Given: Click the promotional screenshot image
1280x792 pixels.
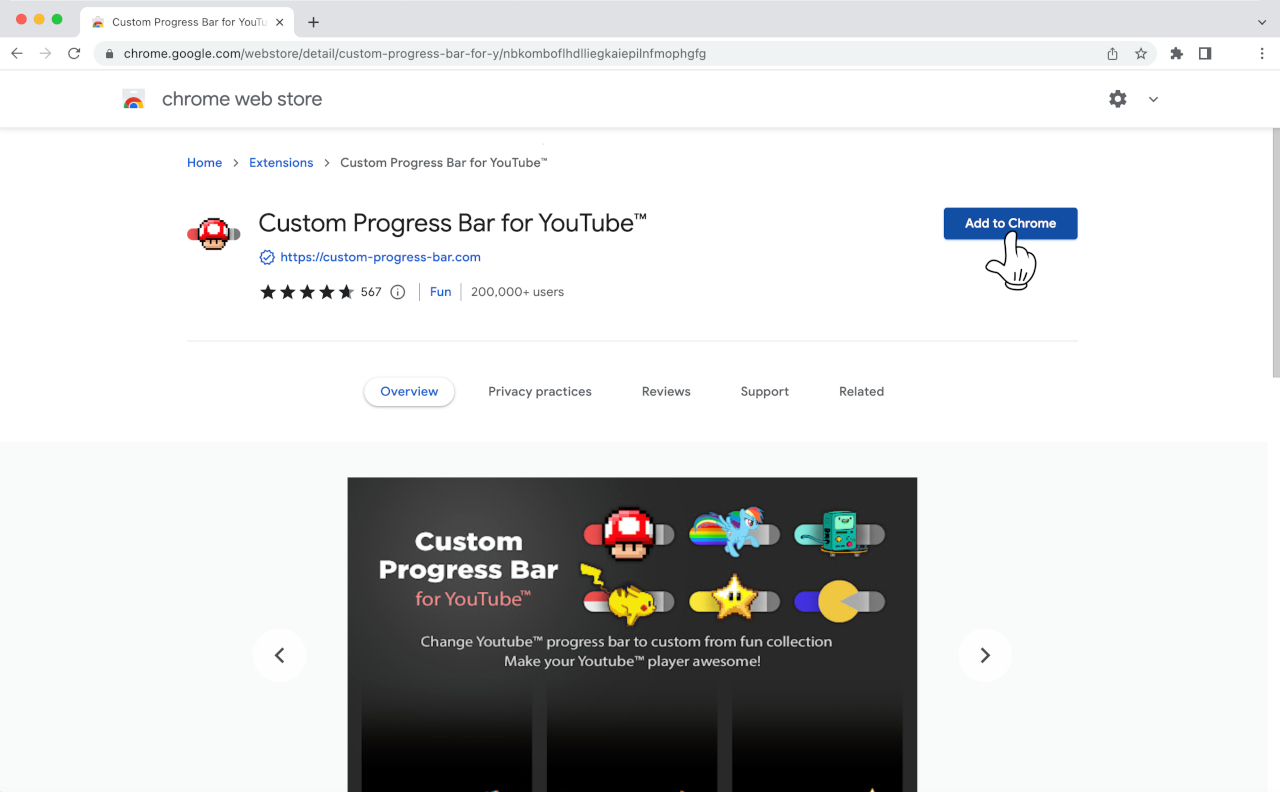Looking at the screenshot, I should (x=632, y=634).
